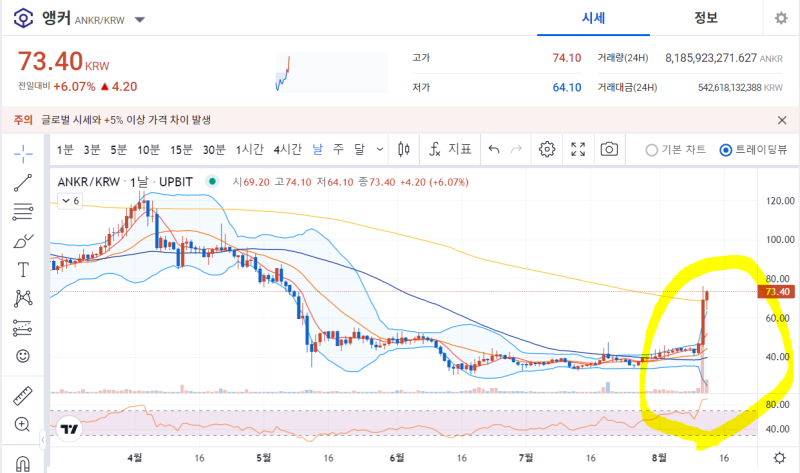This screenshot has height=473, width=800.
Task: Select the daily 날 interval
Action: [x=317, y=150]
